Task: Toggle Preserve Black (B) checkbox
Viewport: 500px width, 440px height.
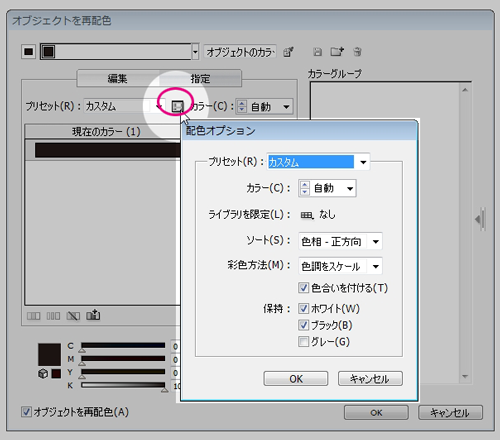Action: click(x=303, y=325)
